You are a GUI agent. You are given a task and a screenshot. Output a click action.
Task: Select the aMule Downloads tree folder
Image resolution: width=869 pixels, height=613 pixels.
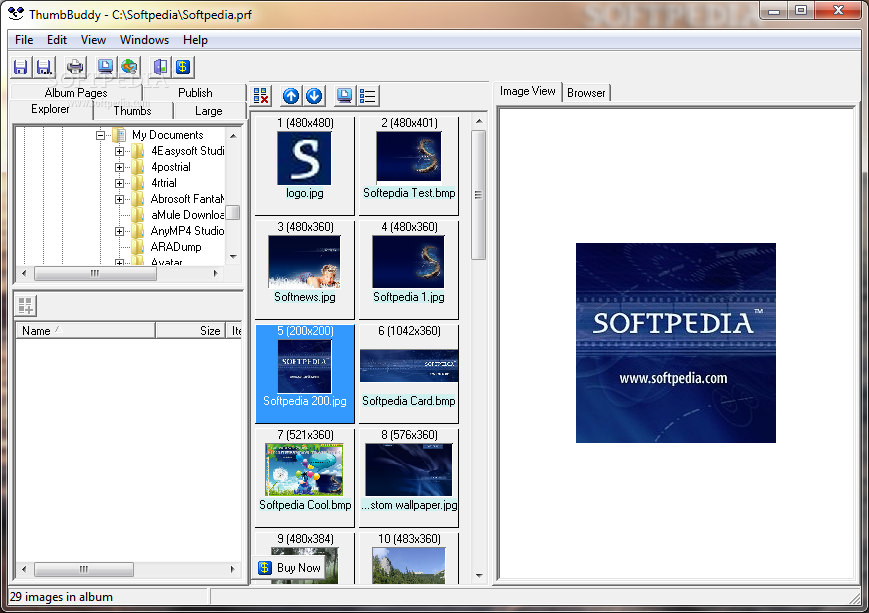[x=187, y=215]
